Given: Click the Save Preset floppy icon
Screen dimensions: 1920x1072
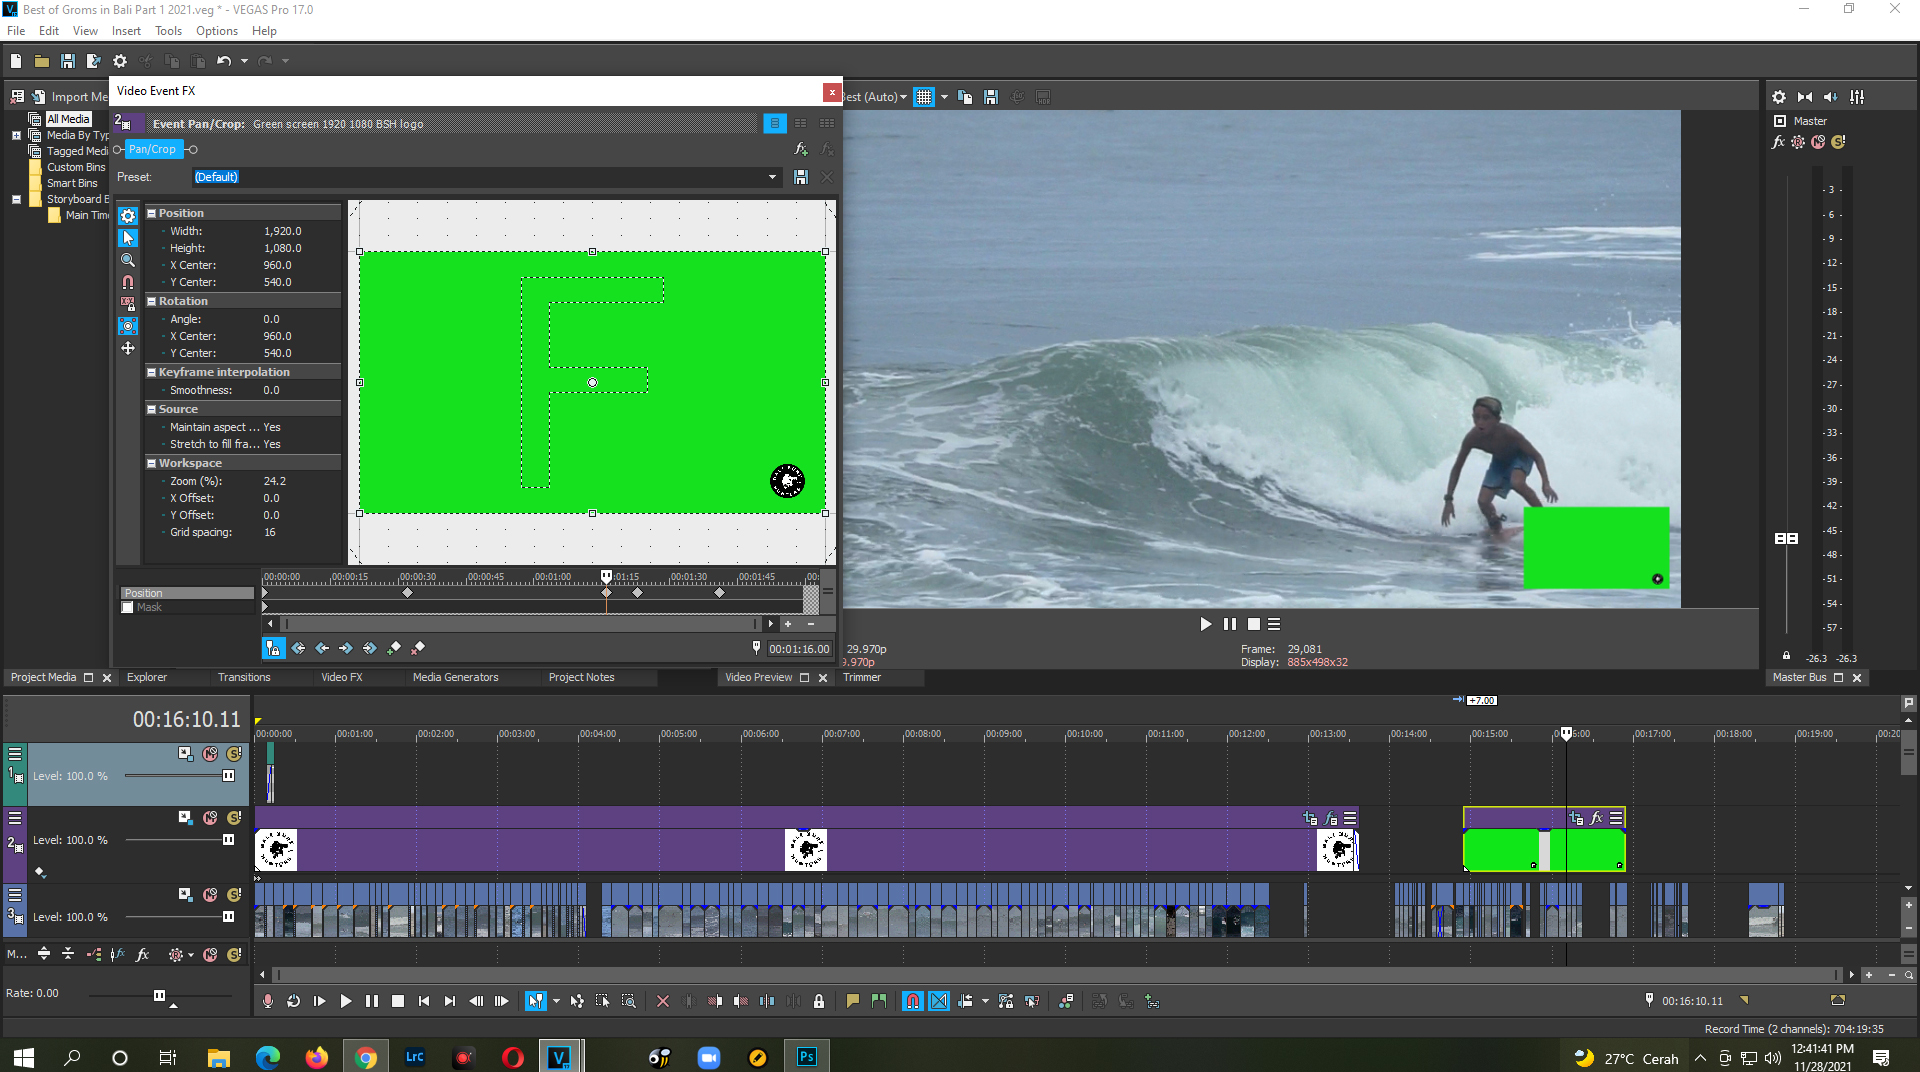Looking at the screenshot, I should pyautogui.click(x=801, y=177).
